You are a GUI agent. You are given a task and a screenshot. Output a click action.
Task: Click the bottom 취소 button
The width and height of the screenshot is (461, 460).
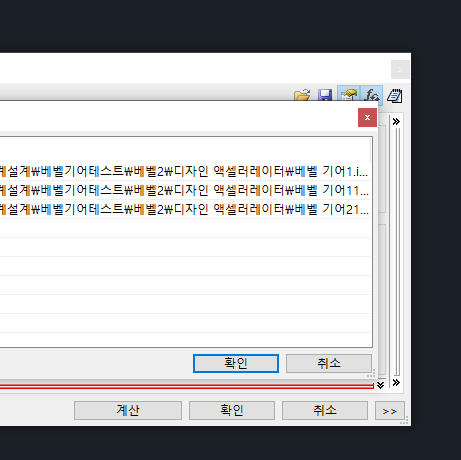click(x=325, y=410)
